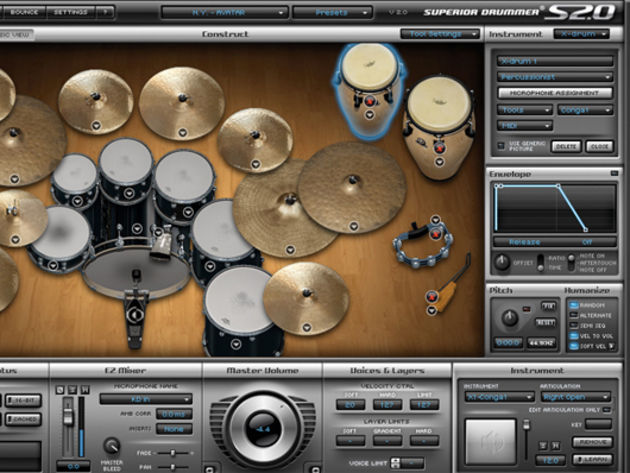
Task: Click the kick drum pedal
Action: point(135,317)
